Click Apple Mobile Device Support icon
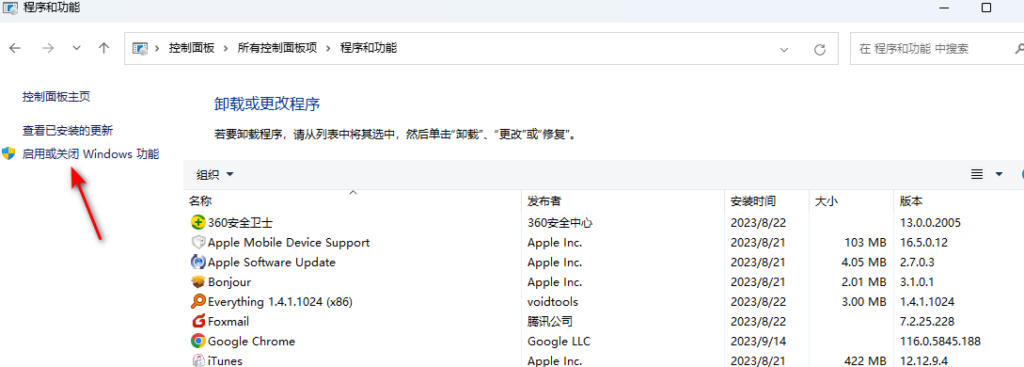Image resolution: width=1024 pixels, height=367 pixels. click(198, 242)
